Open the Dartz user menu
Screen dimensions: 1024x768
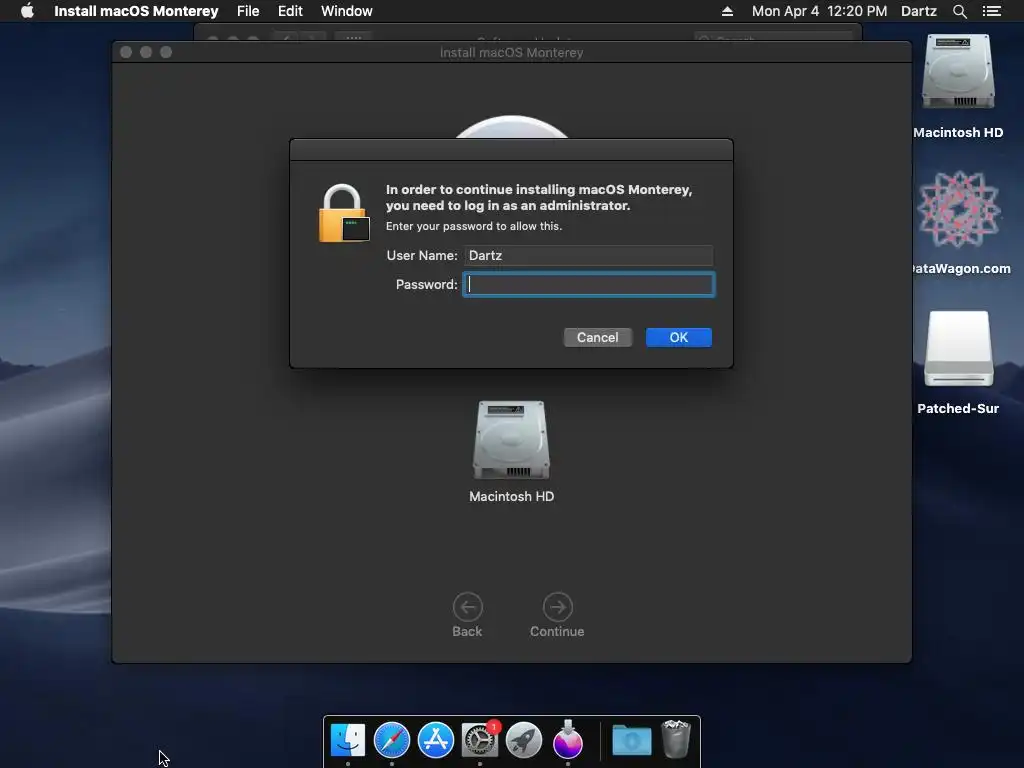(918, 11)
